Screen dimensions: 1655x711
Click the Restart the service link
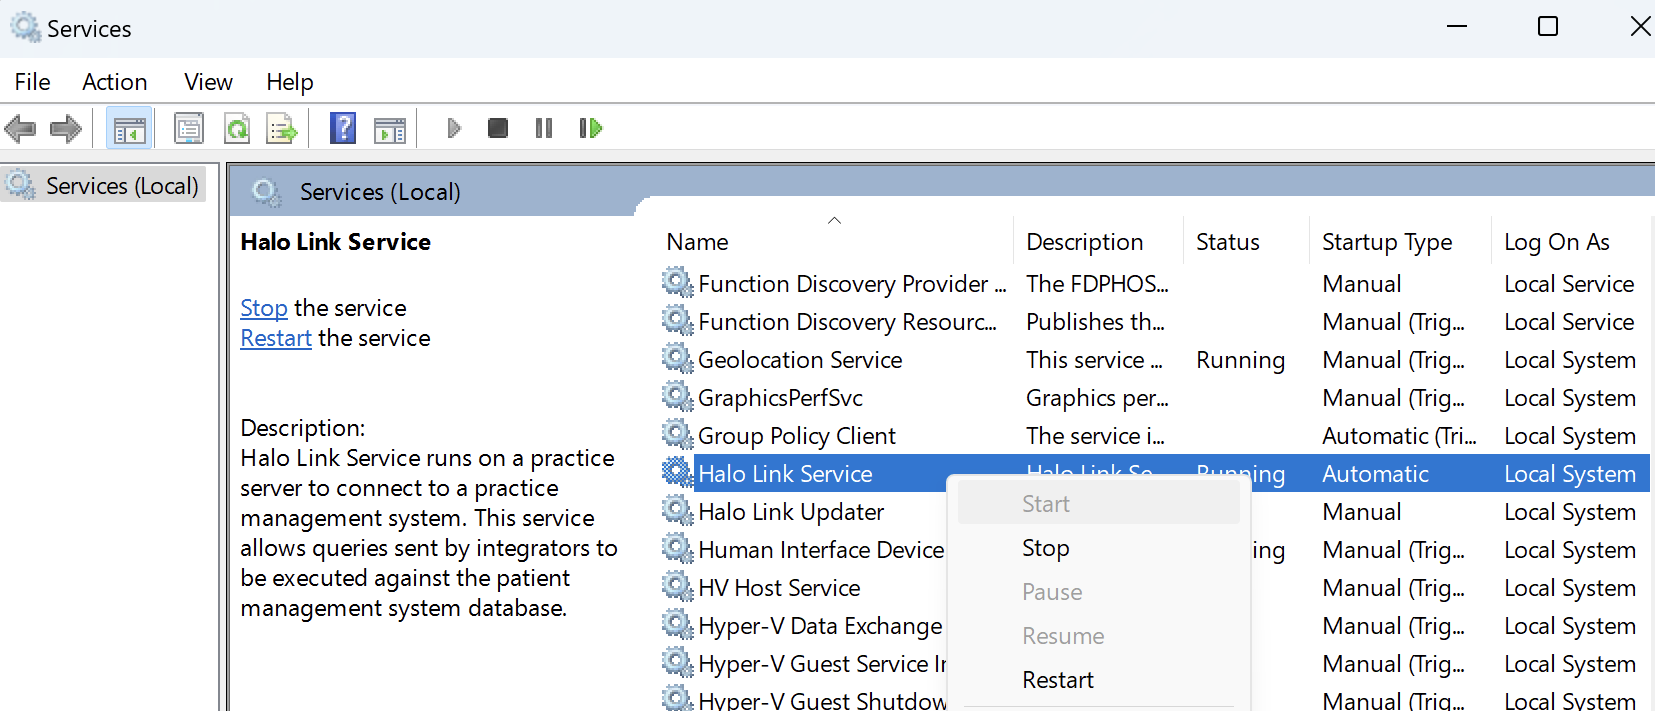point(276,338)
